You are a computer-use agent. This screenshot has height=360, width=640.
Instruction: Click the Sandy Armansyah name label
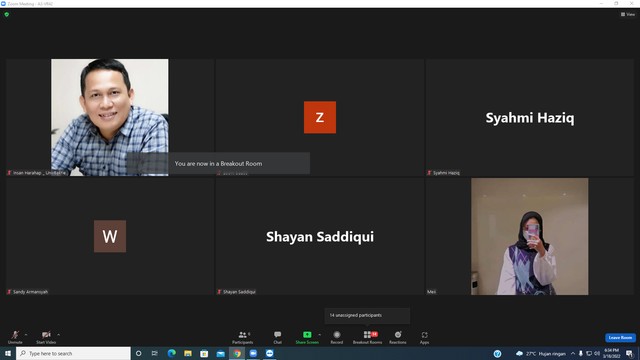(x=27, y=292)
